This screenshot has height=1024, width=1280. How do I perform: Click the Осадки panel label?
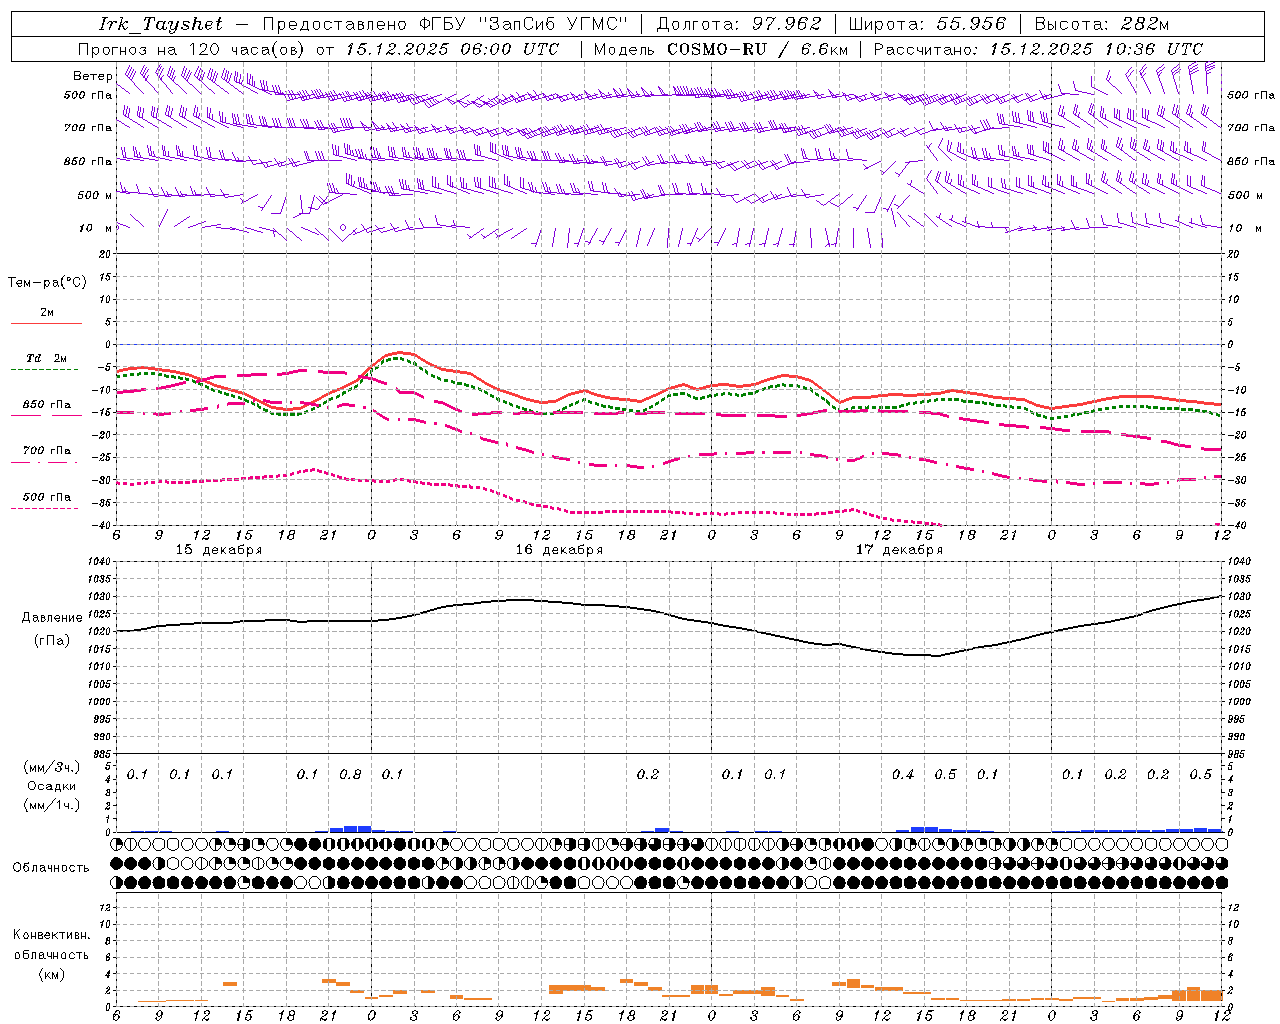[52, 786]
